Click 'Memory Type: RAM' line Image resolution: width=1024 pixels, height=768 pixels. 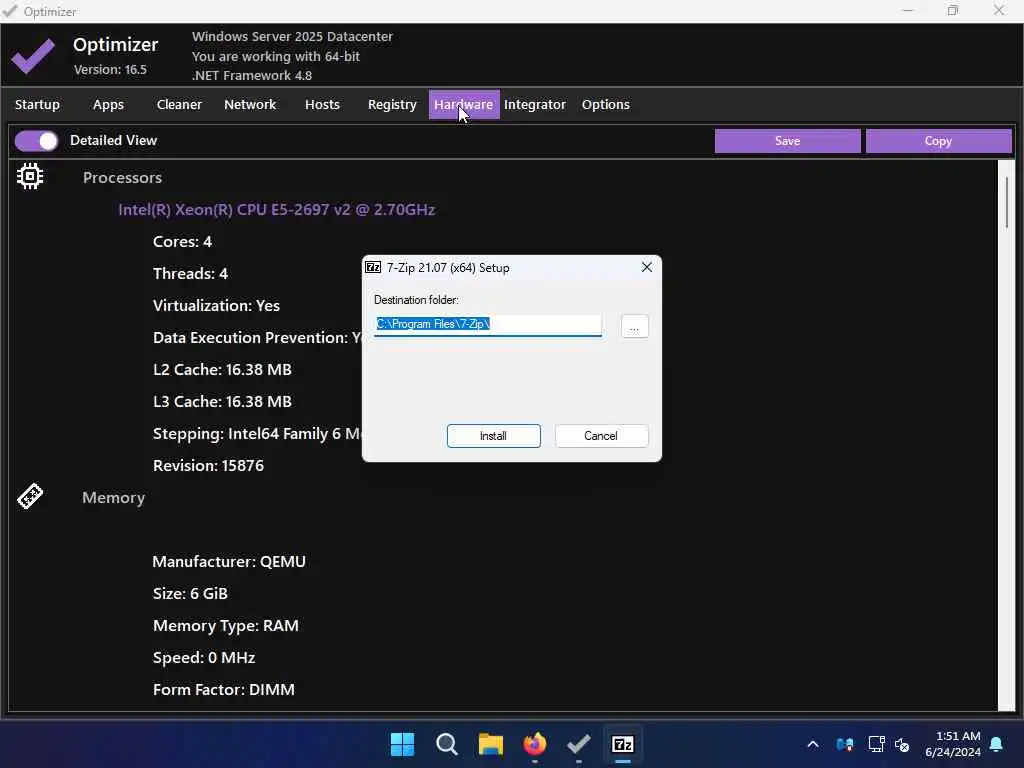click(x=226, y=626)
